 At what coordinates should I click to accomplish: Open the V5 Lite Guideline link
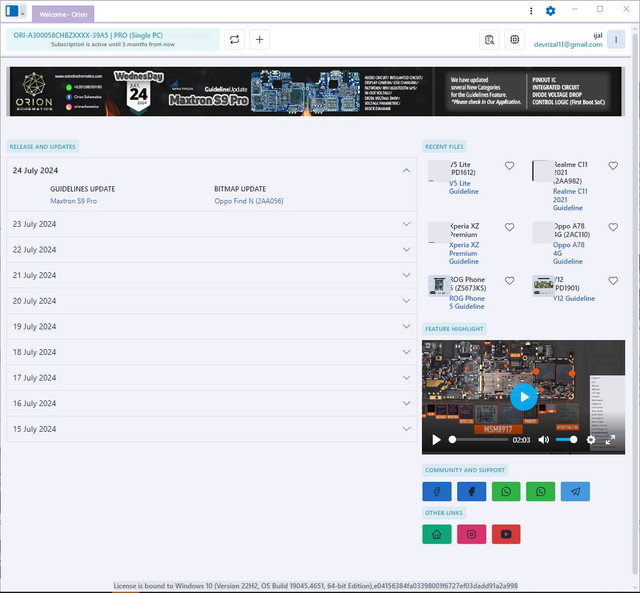click(464, 187)
